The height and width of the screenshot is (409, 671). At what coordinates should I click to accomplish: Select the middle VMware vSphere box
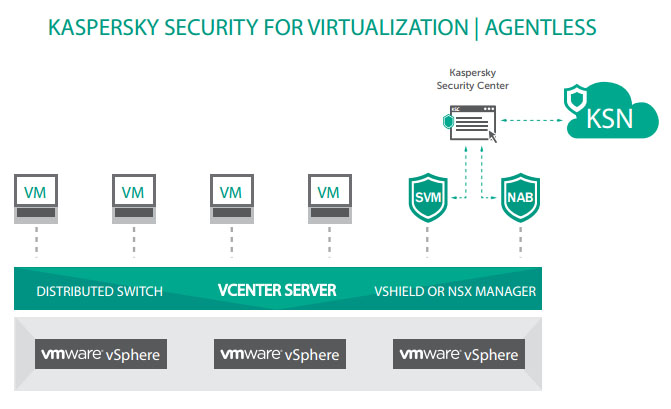tap(279, 354)
